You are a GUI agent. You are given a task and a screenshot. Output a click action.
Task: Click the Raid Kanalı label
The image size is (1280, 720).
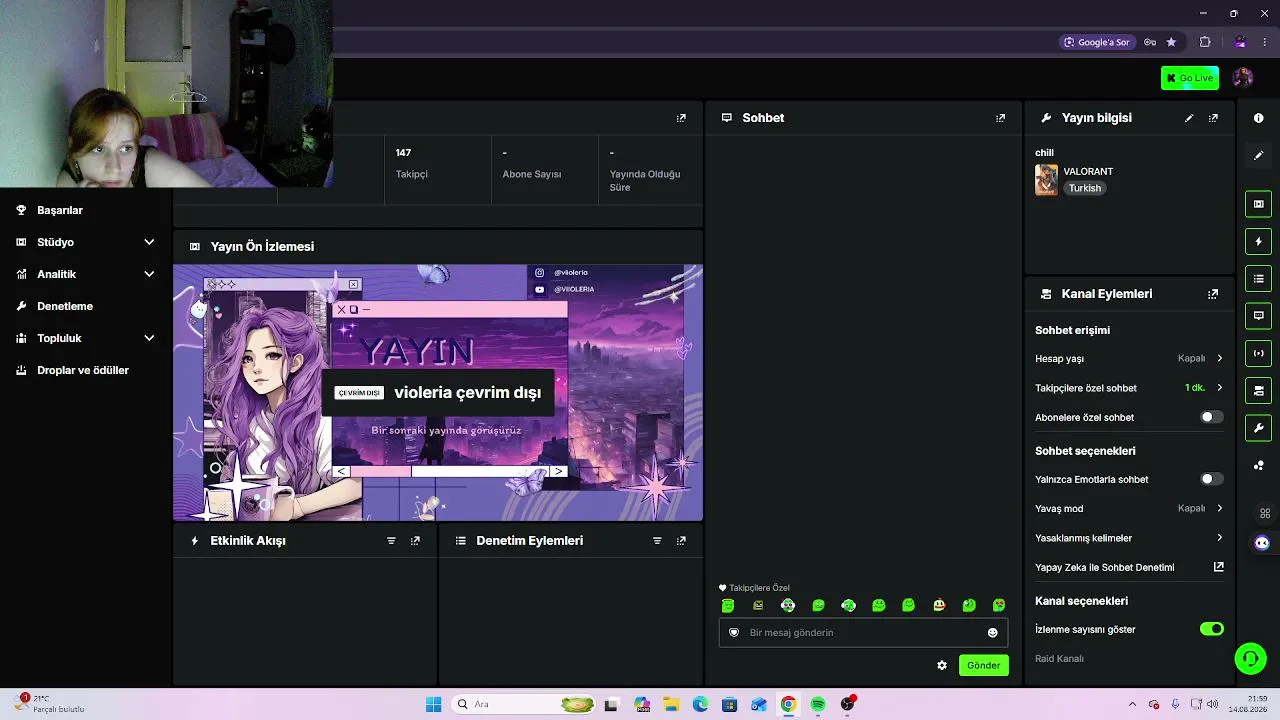tap(1059, 659)
